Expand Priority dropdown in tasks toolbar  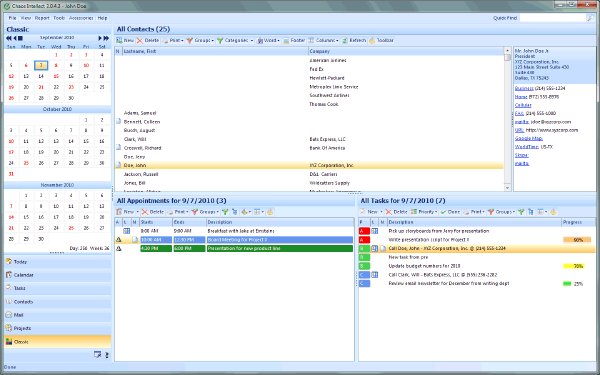424,212
